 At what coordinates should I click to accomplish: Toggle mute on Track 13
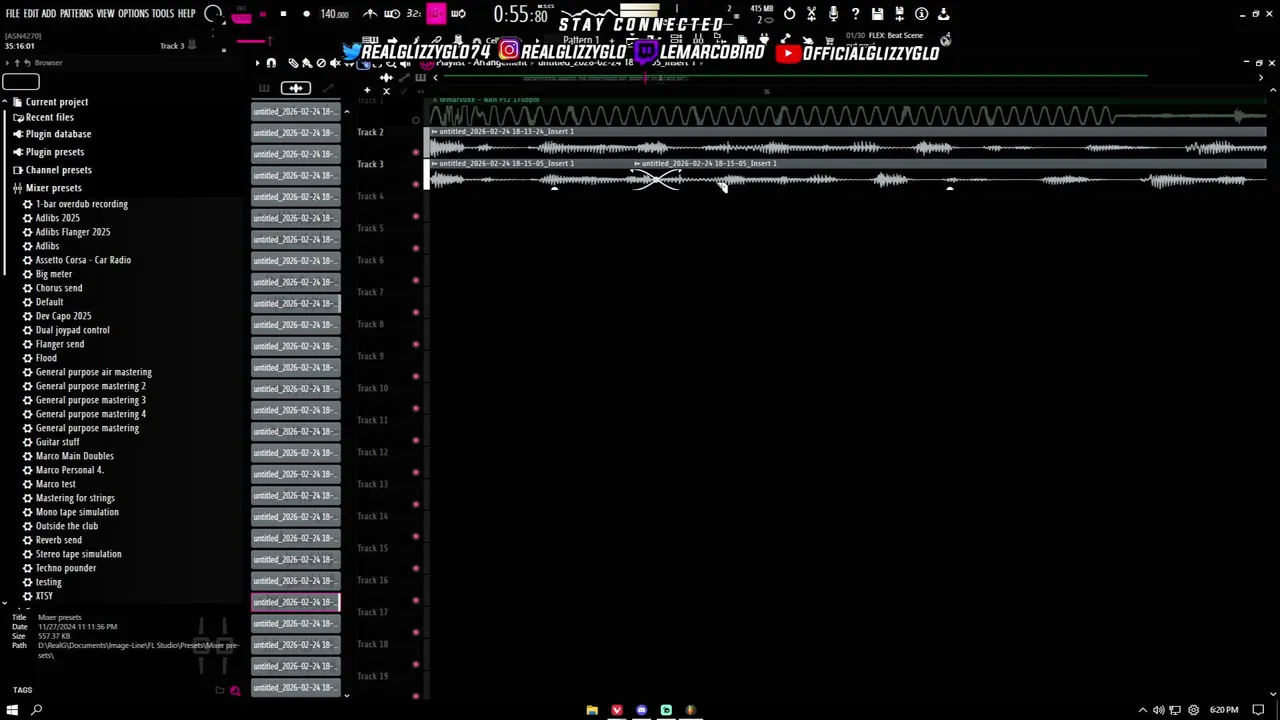point(416,504)
